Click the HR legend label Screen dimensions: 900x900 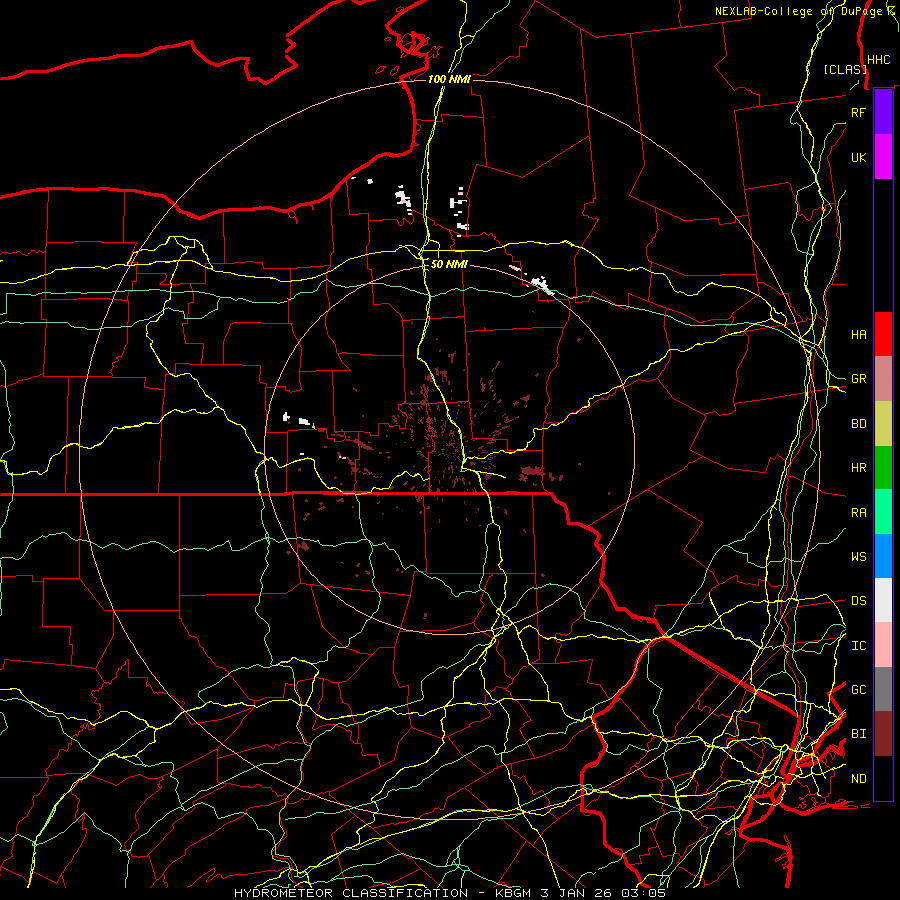[858, 468]
